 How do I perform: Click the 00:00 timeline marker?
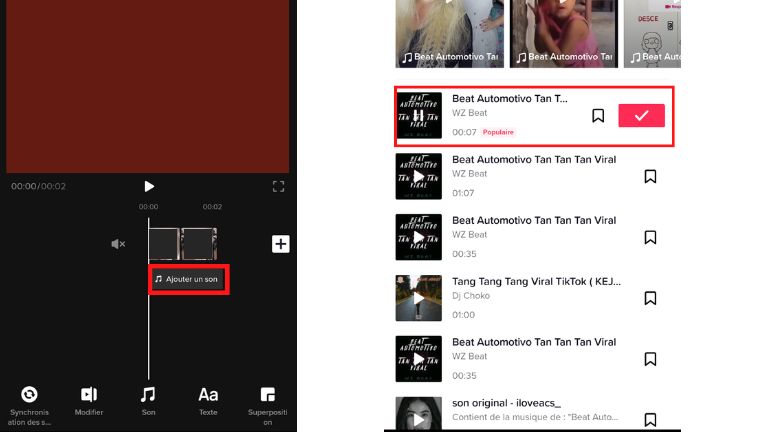tap(148, 207)
